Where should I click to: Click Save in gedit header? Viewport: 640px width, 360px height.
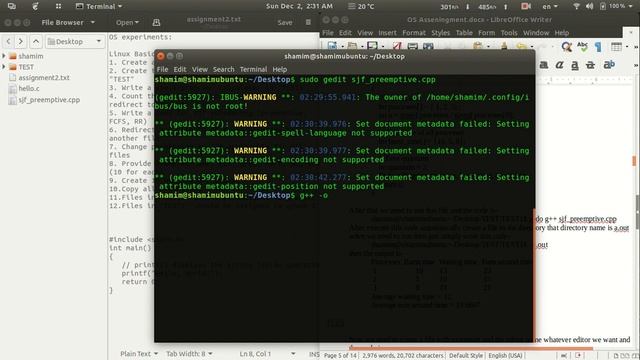click(284, 22)
